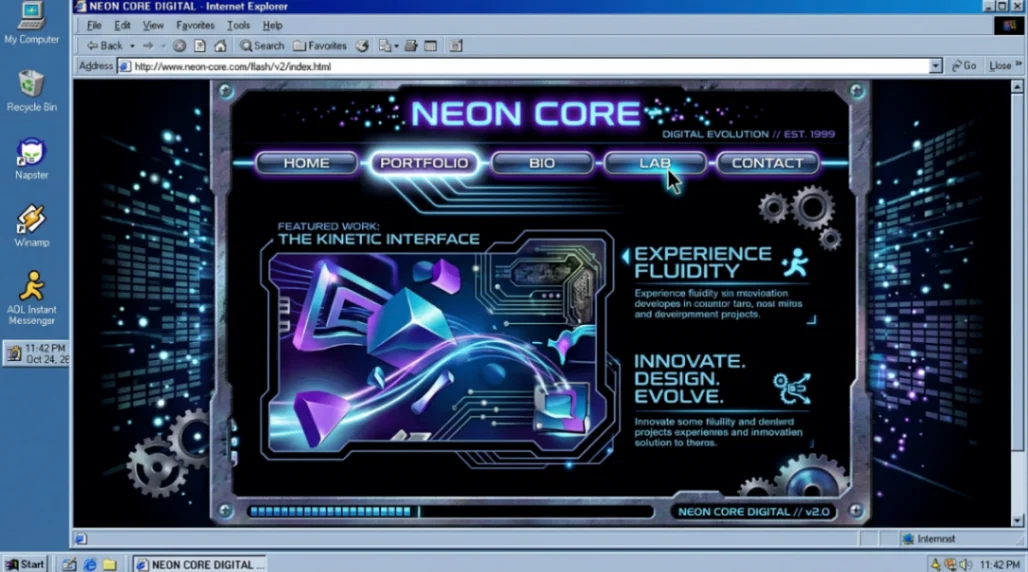Screen dimensions: 1028x572
Task: Click the first quick launch icon
Action: 69,564
